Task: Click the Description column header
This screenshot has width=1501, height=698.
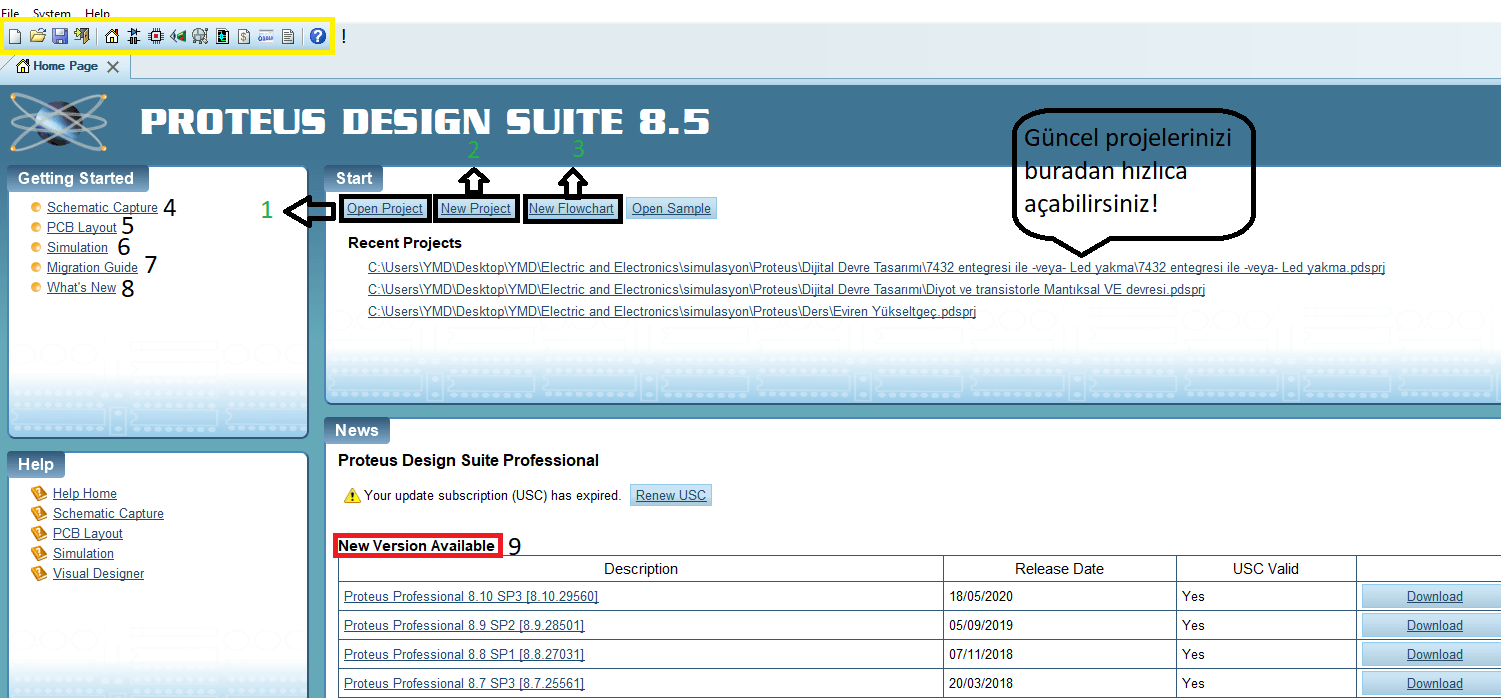Action: 641,569
